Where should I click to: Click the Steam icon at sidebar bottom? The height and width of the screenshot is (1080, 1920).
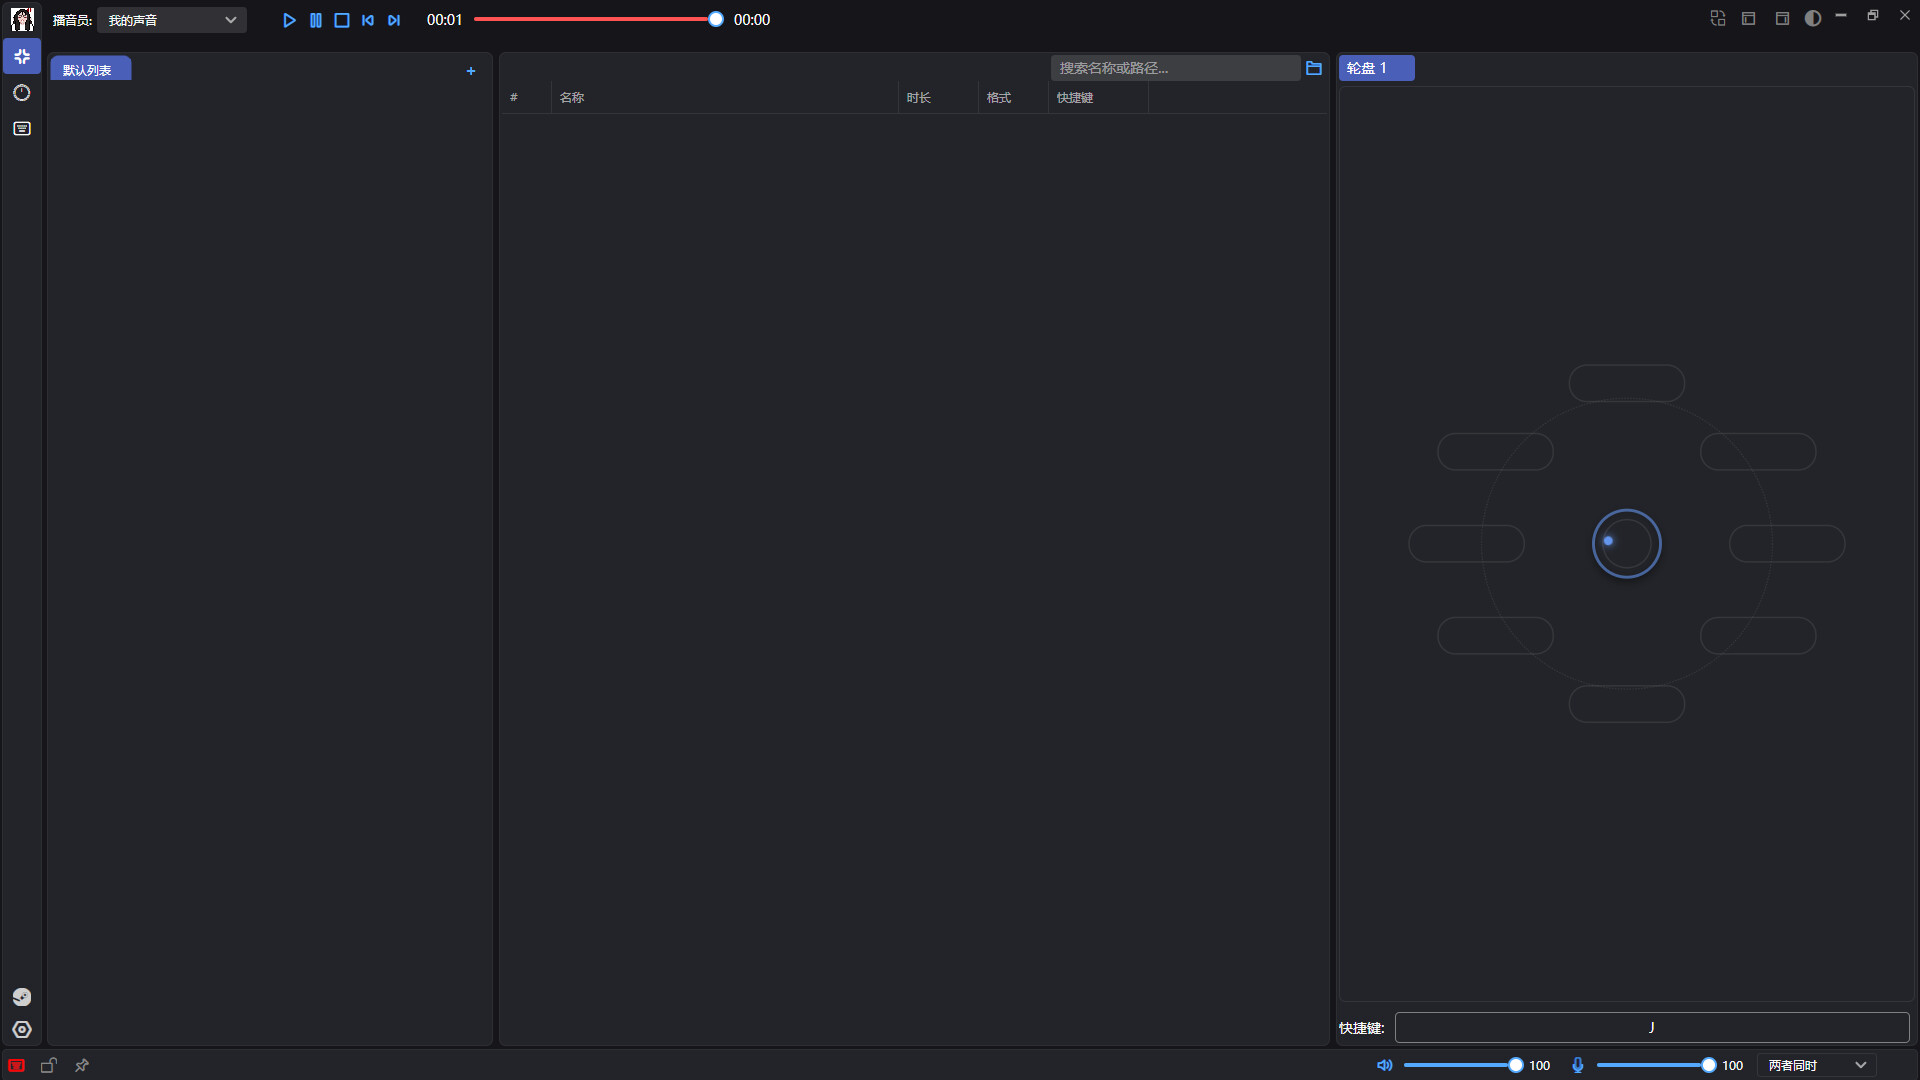(21, 996)
